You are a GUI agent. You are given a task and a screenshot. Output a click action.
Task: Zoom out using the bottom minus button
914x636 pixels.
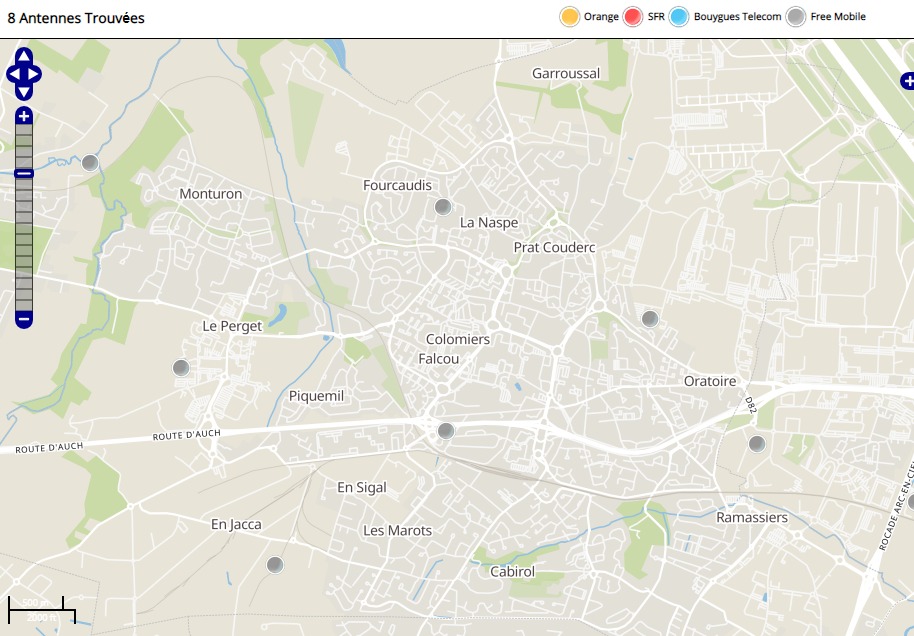click(24, 319)
